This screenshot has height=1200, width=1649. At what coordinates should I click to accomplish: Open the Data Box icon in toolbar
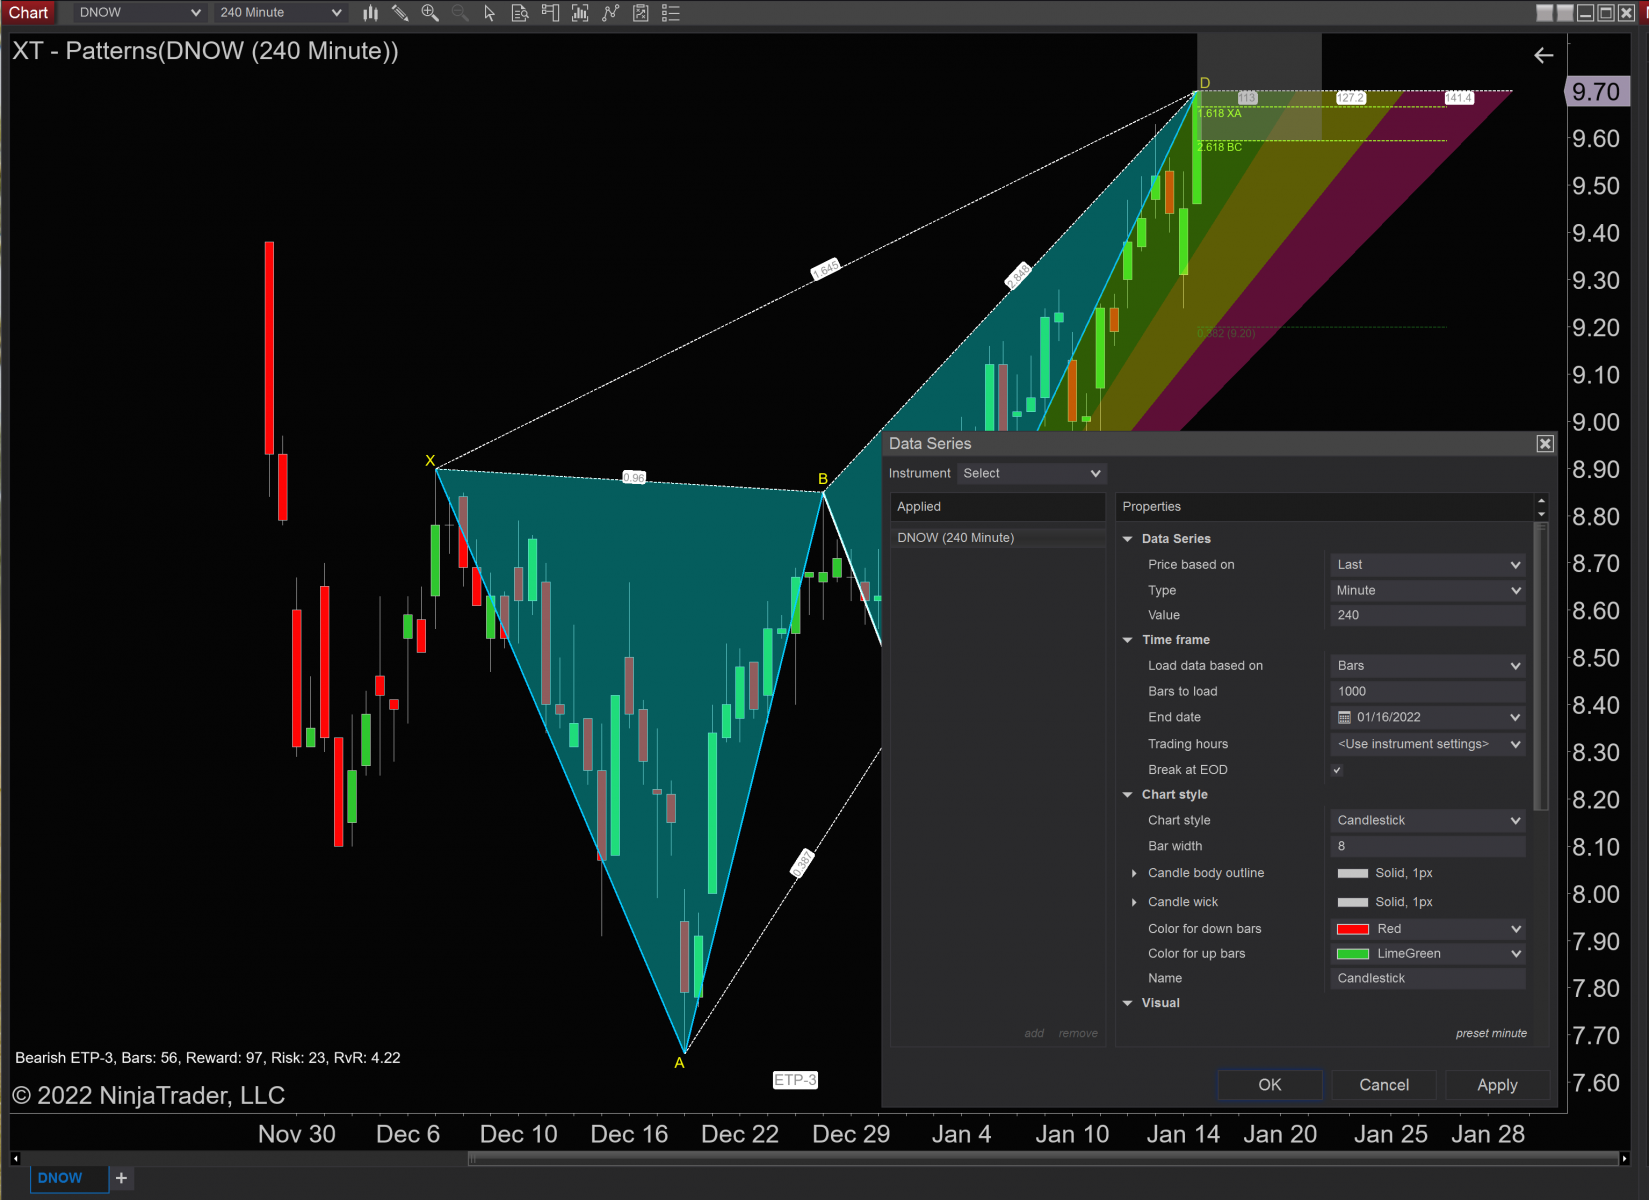click(520, 13)
